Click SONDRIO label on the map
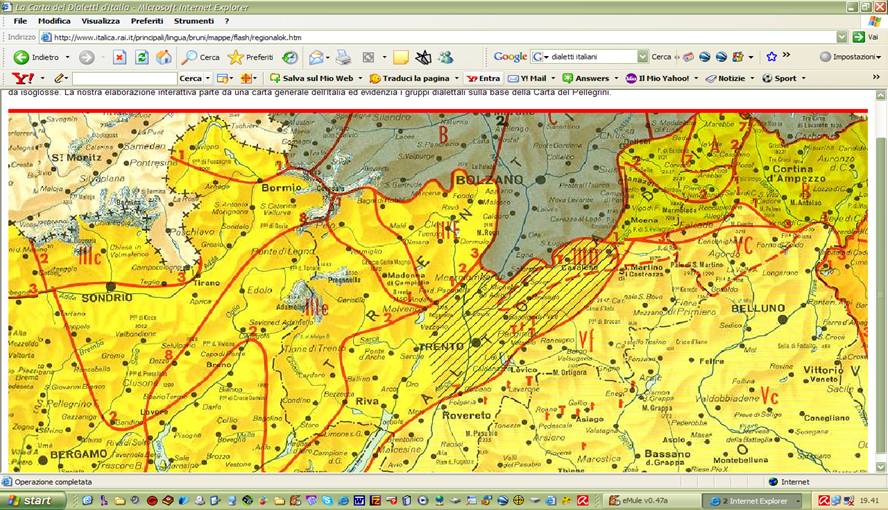The height and width of the screenshot is (510, 888). coord(106,298)
